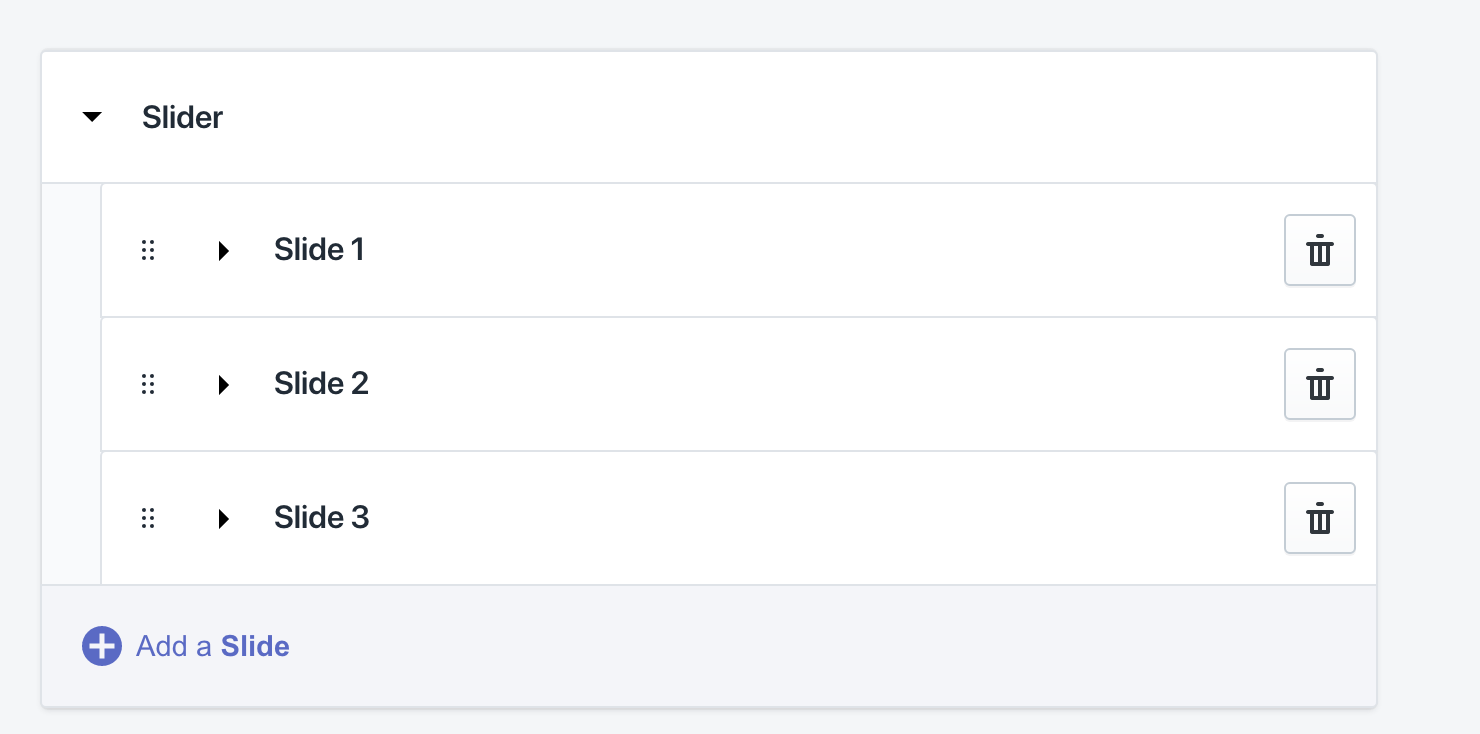
Task: Click blank space in Slider header row
Action: 800,117
